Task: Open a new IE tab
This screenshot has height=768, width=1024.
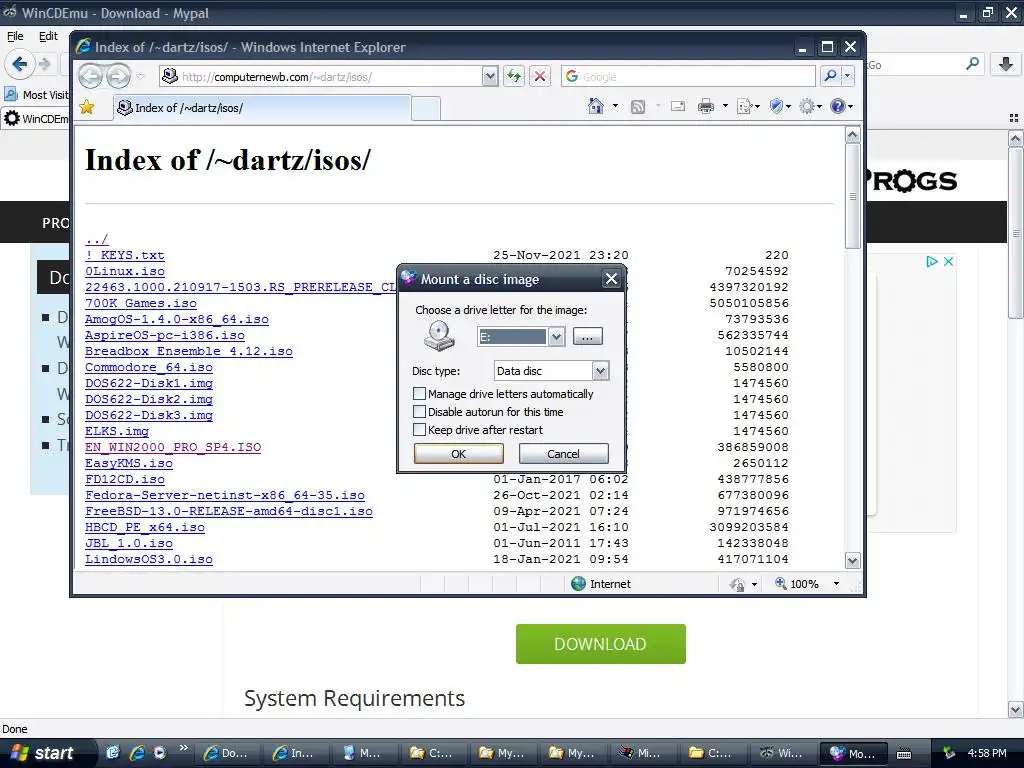Action: coord(426,108)
